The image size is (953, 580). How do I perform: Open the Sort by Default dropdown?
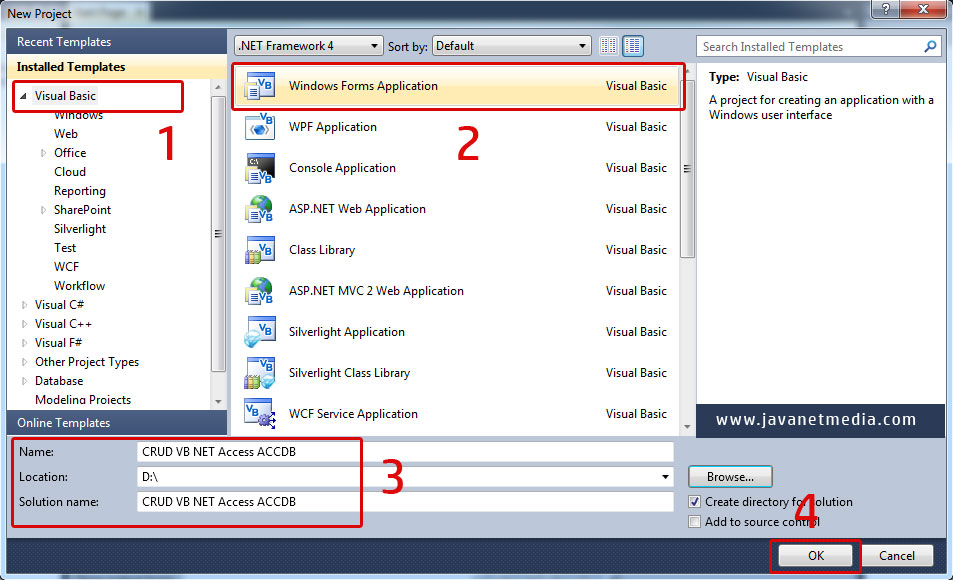click(511, 46)
